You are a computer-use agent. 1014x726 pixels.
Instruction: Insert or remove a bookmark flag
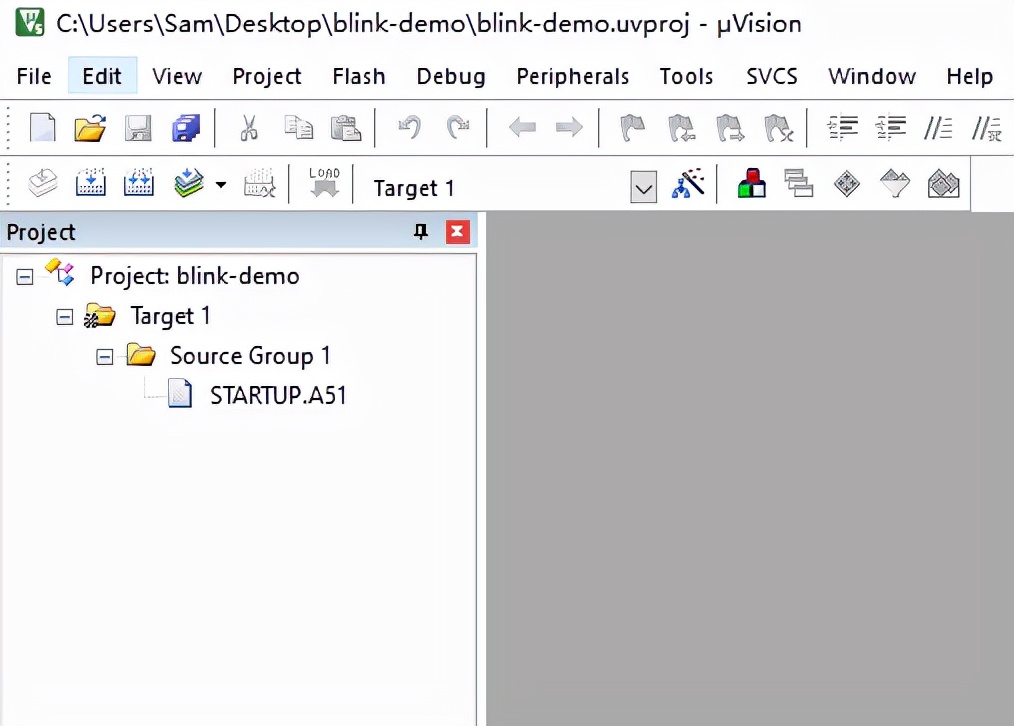click(632, 127)
